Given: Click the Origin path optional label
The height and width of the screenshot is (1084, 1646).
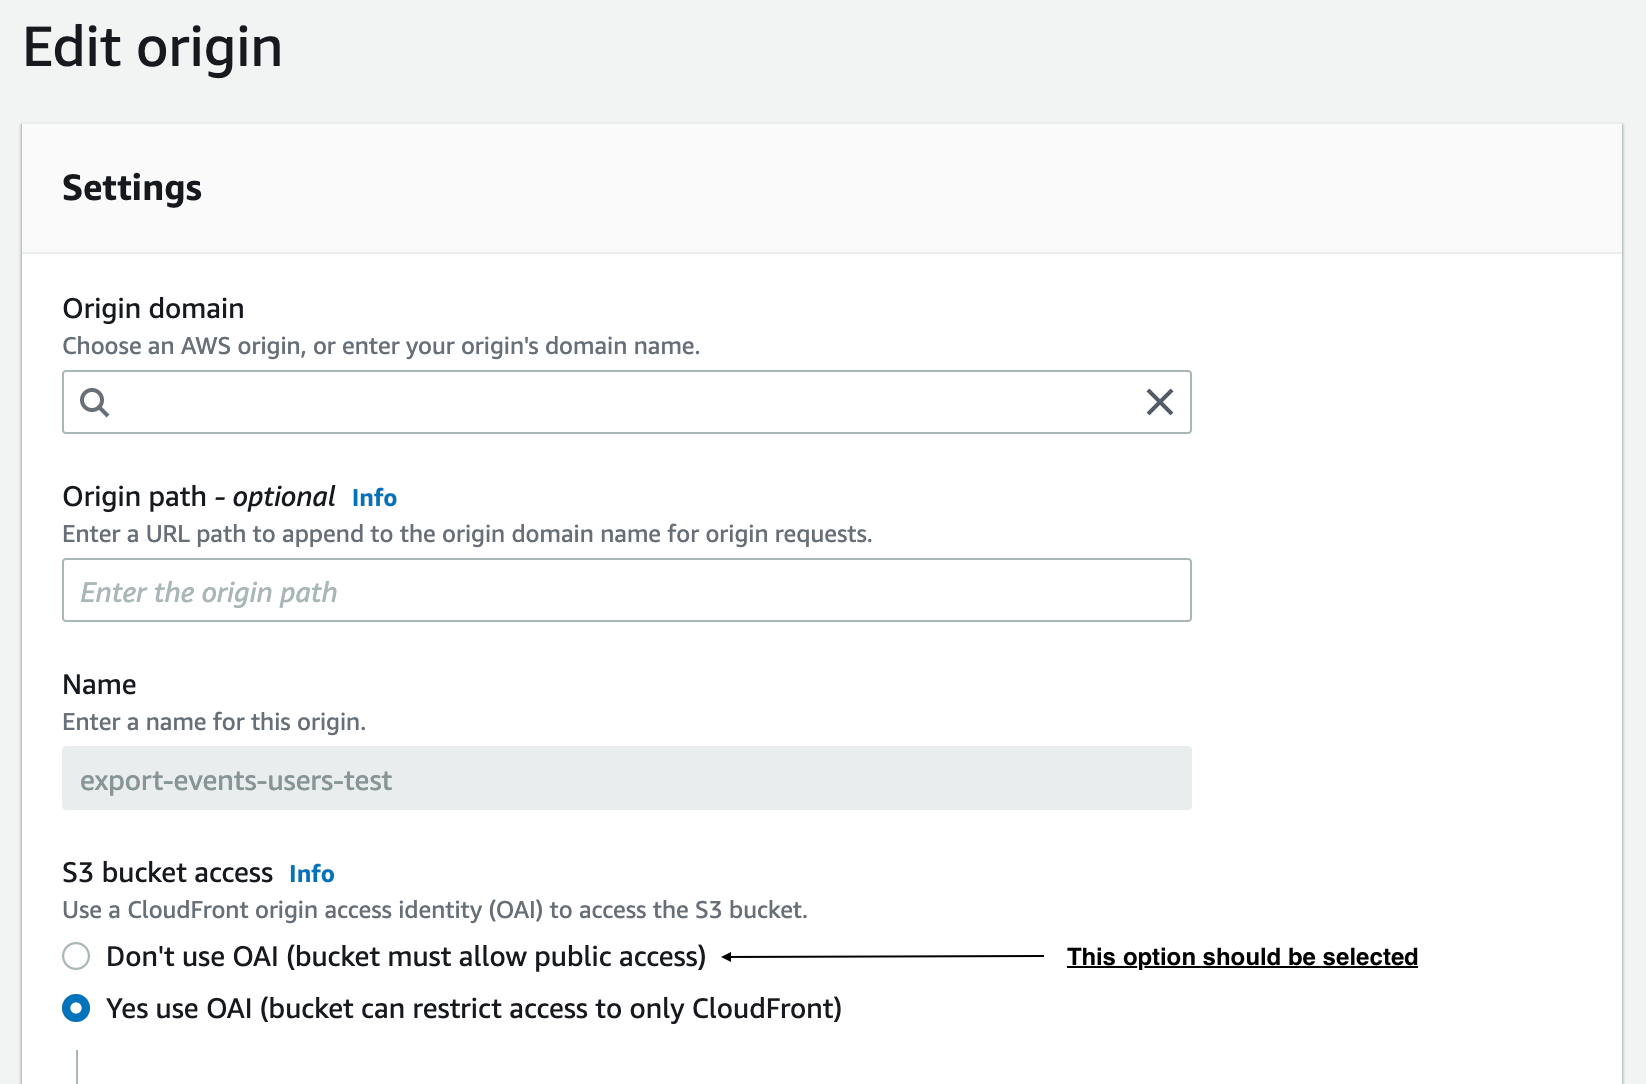Looking at the screenshot, I should point(198,495).
